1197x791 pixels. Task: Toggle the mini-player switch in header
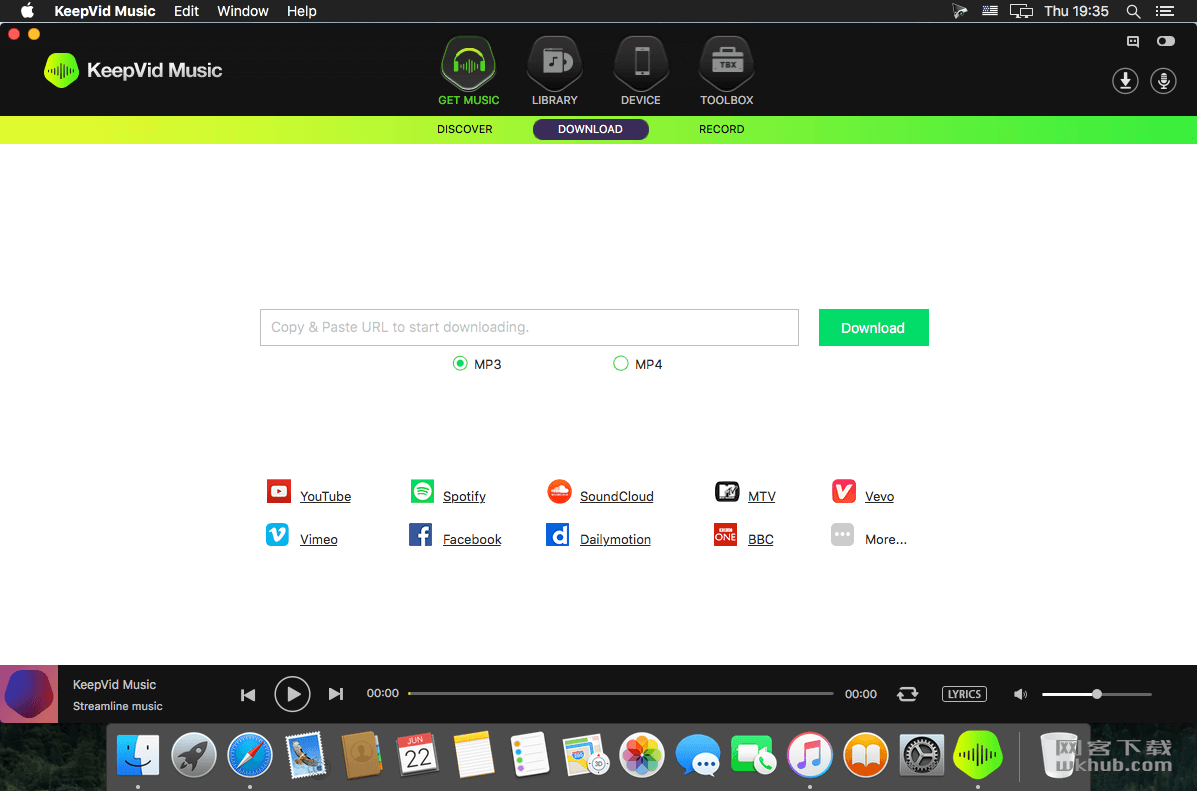coord(1166,41)
